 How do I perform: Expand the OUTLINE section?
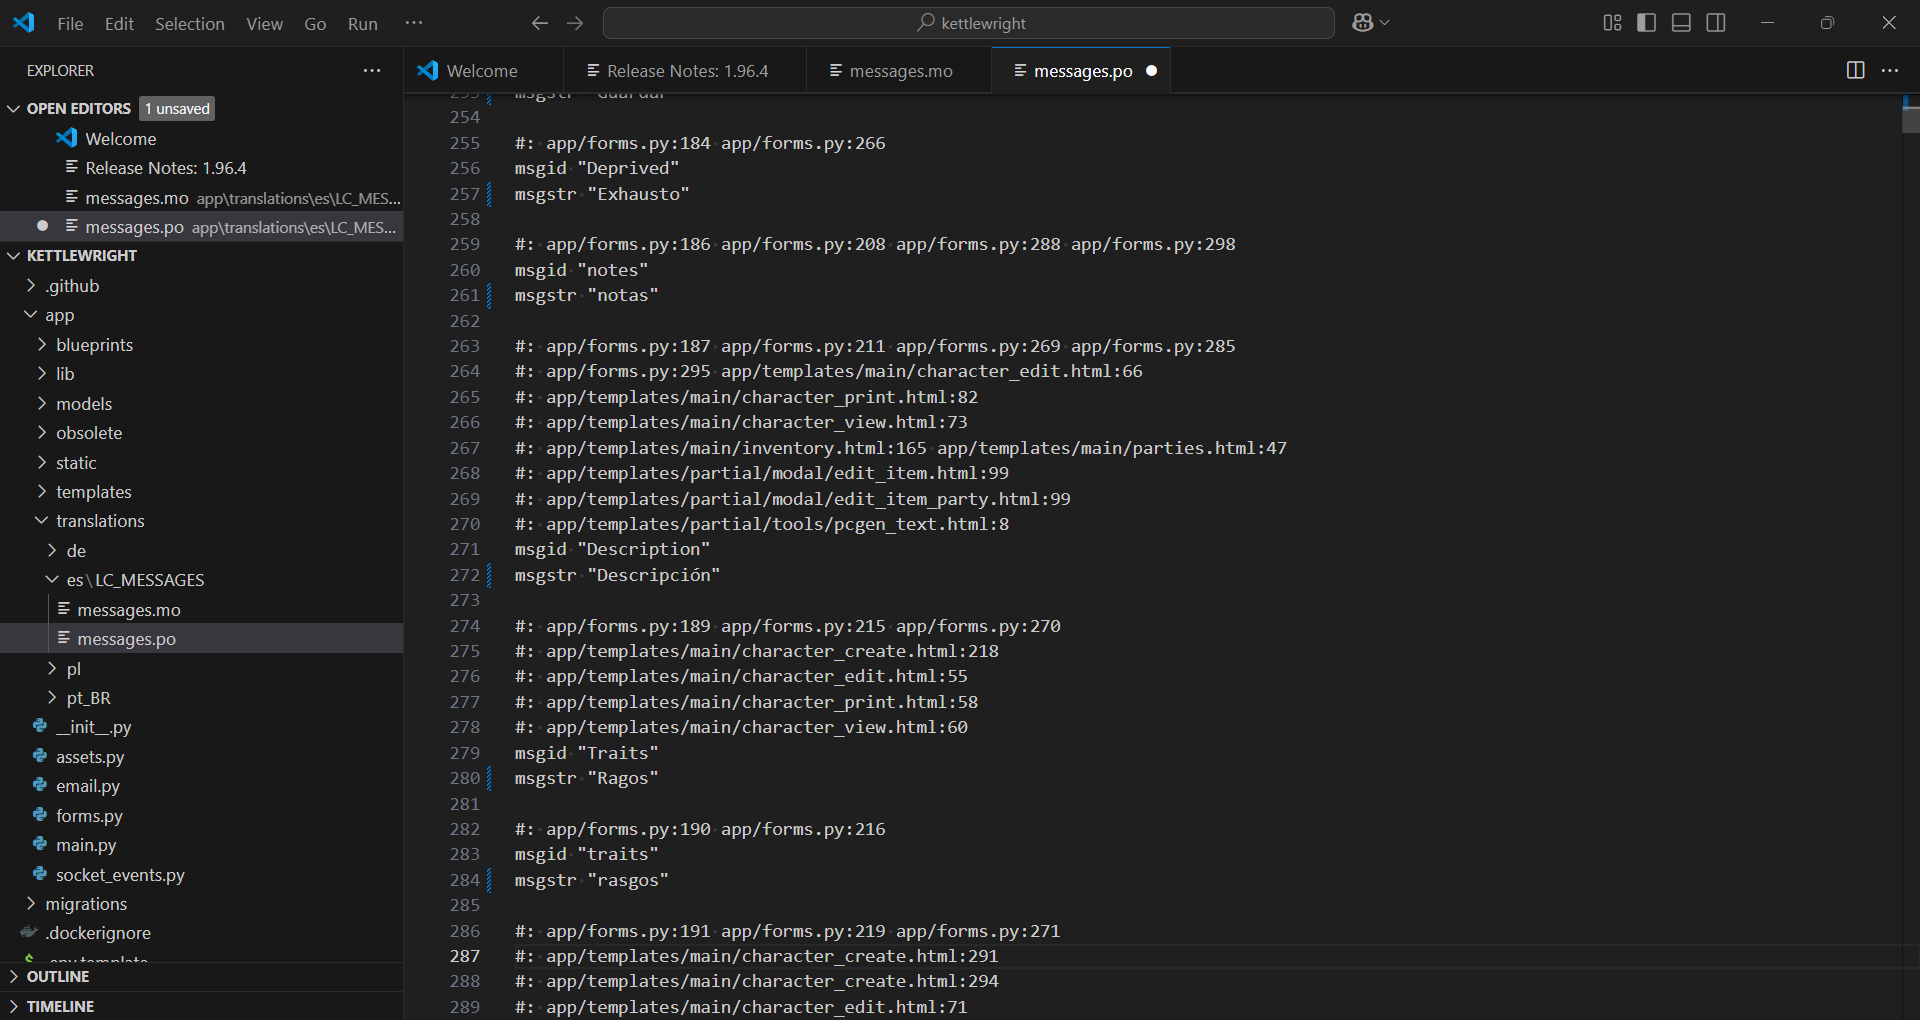[58, 977]
